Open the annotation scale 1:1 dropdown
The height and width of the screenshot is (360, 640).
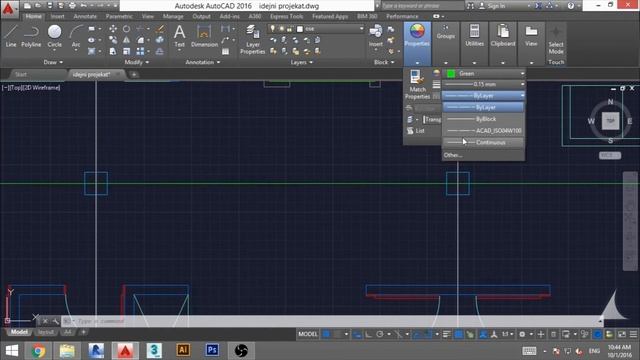(x=507, y=334)
